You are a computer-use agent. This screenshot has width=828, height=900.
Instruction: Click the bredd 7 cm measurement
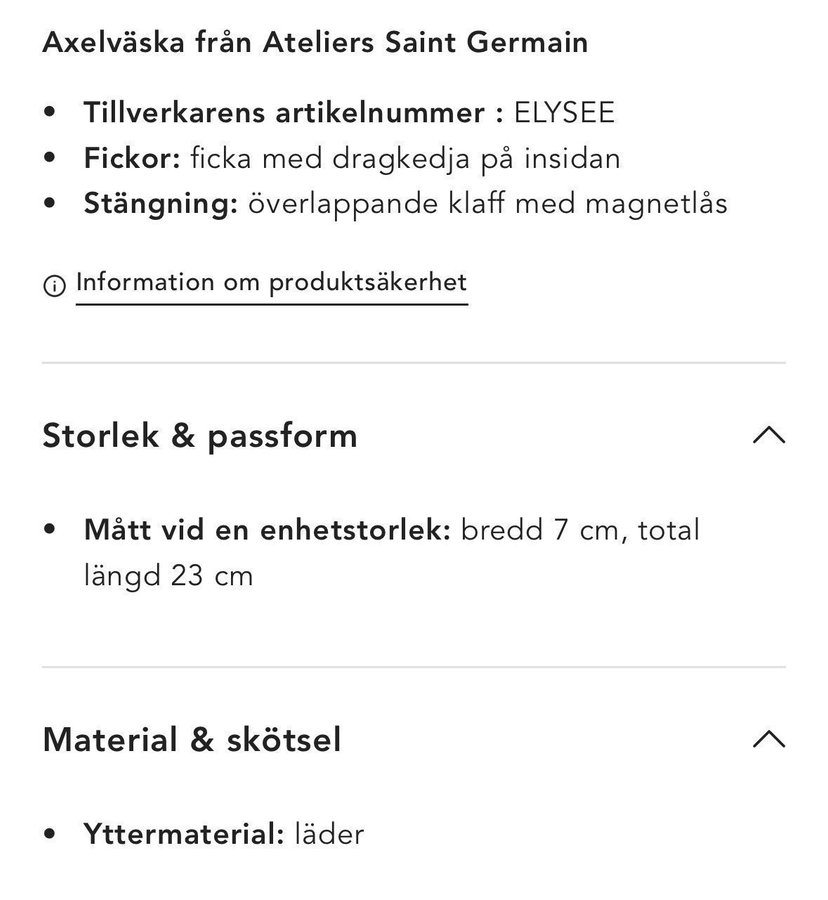pos(540,529)
